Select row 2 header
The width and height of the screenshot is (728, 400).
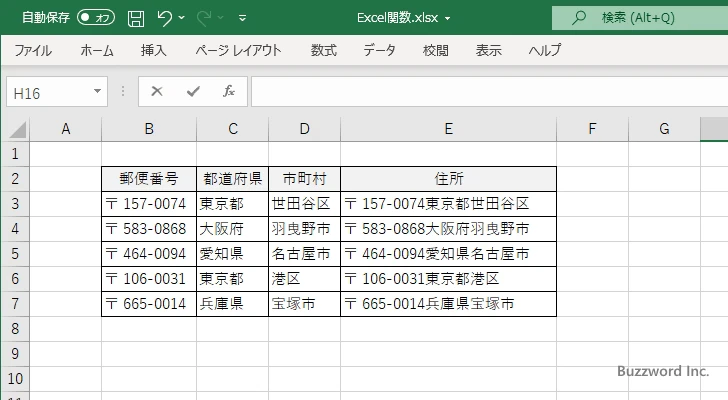point(15,179)
